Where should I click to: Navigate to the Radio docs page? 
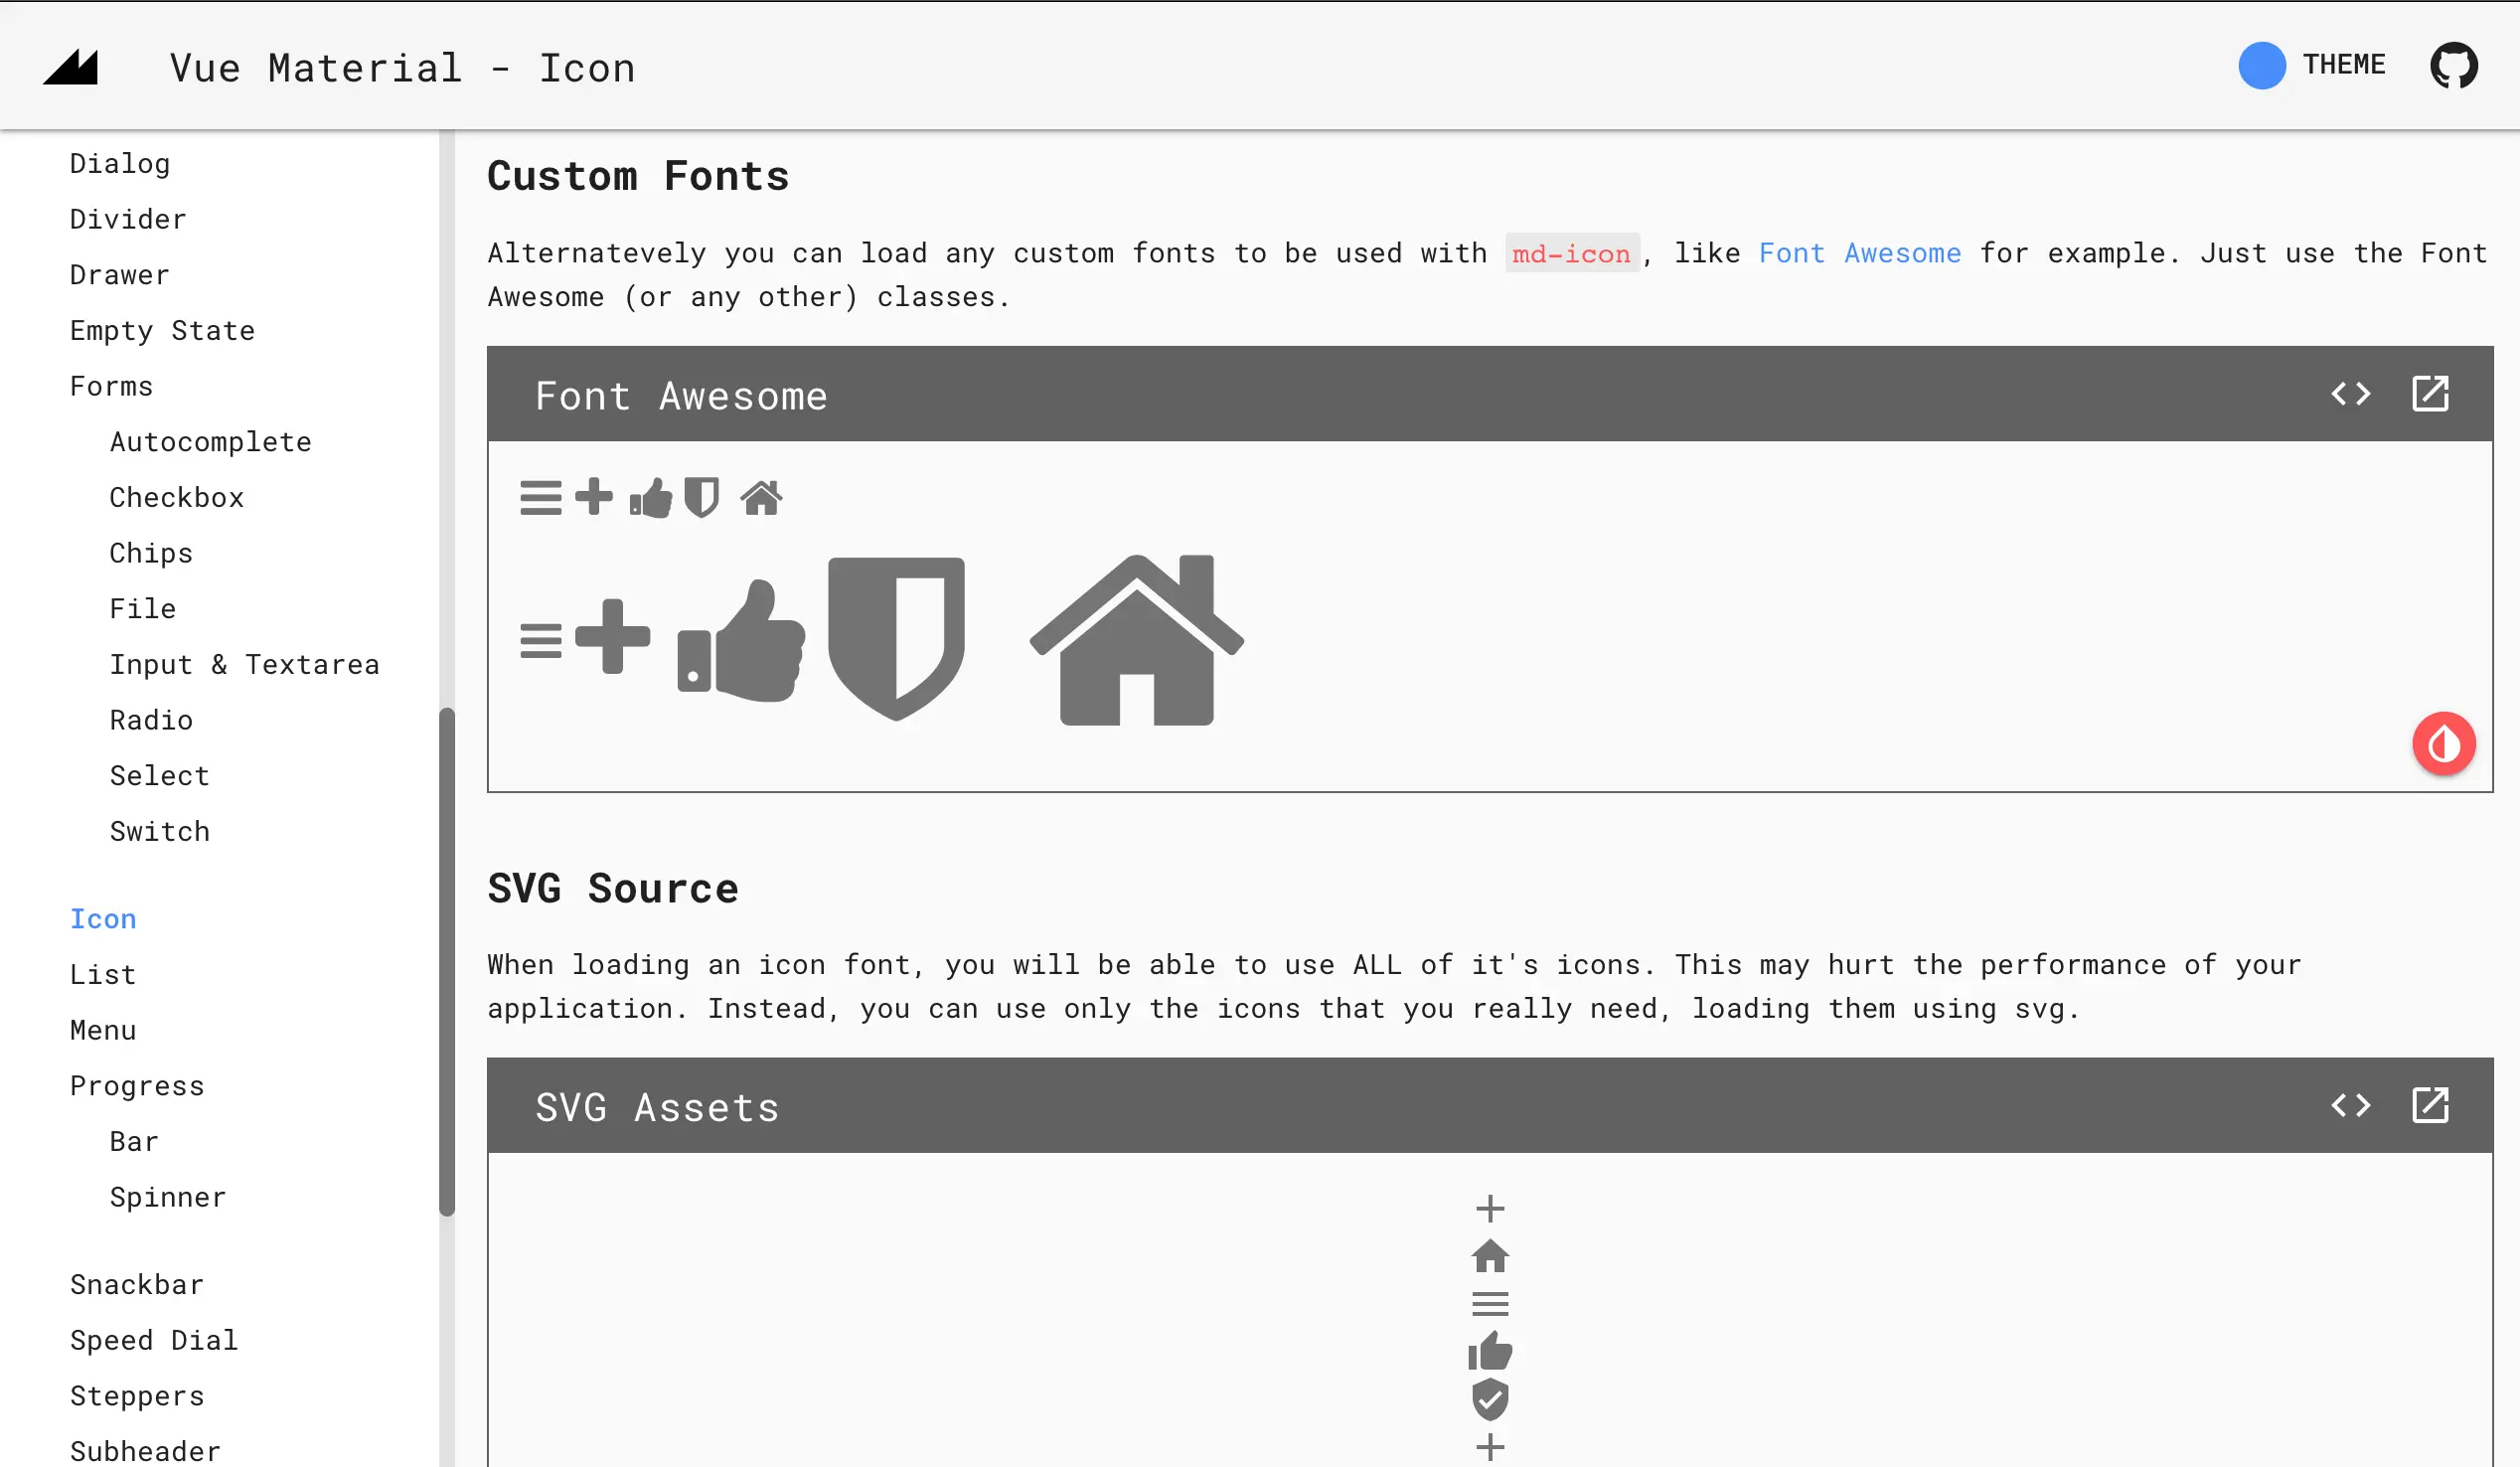click(x=151, y=720)
